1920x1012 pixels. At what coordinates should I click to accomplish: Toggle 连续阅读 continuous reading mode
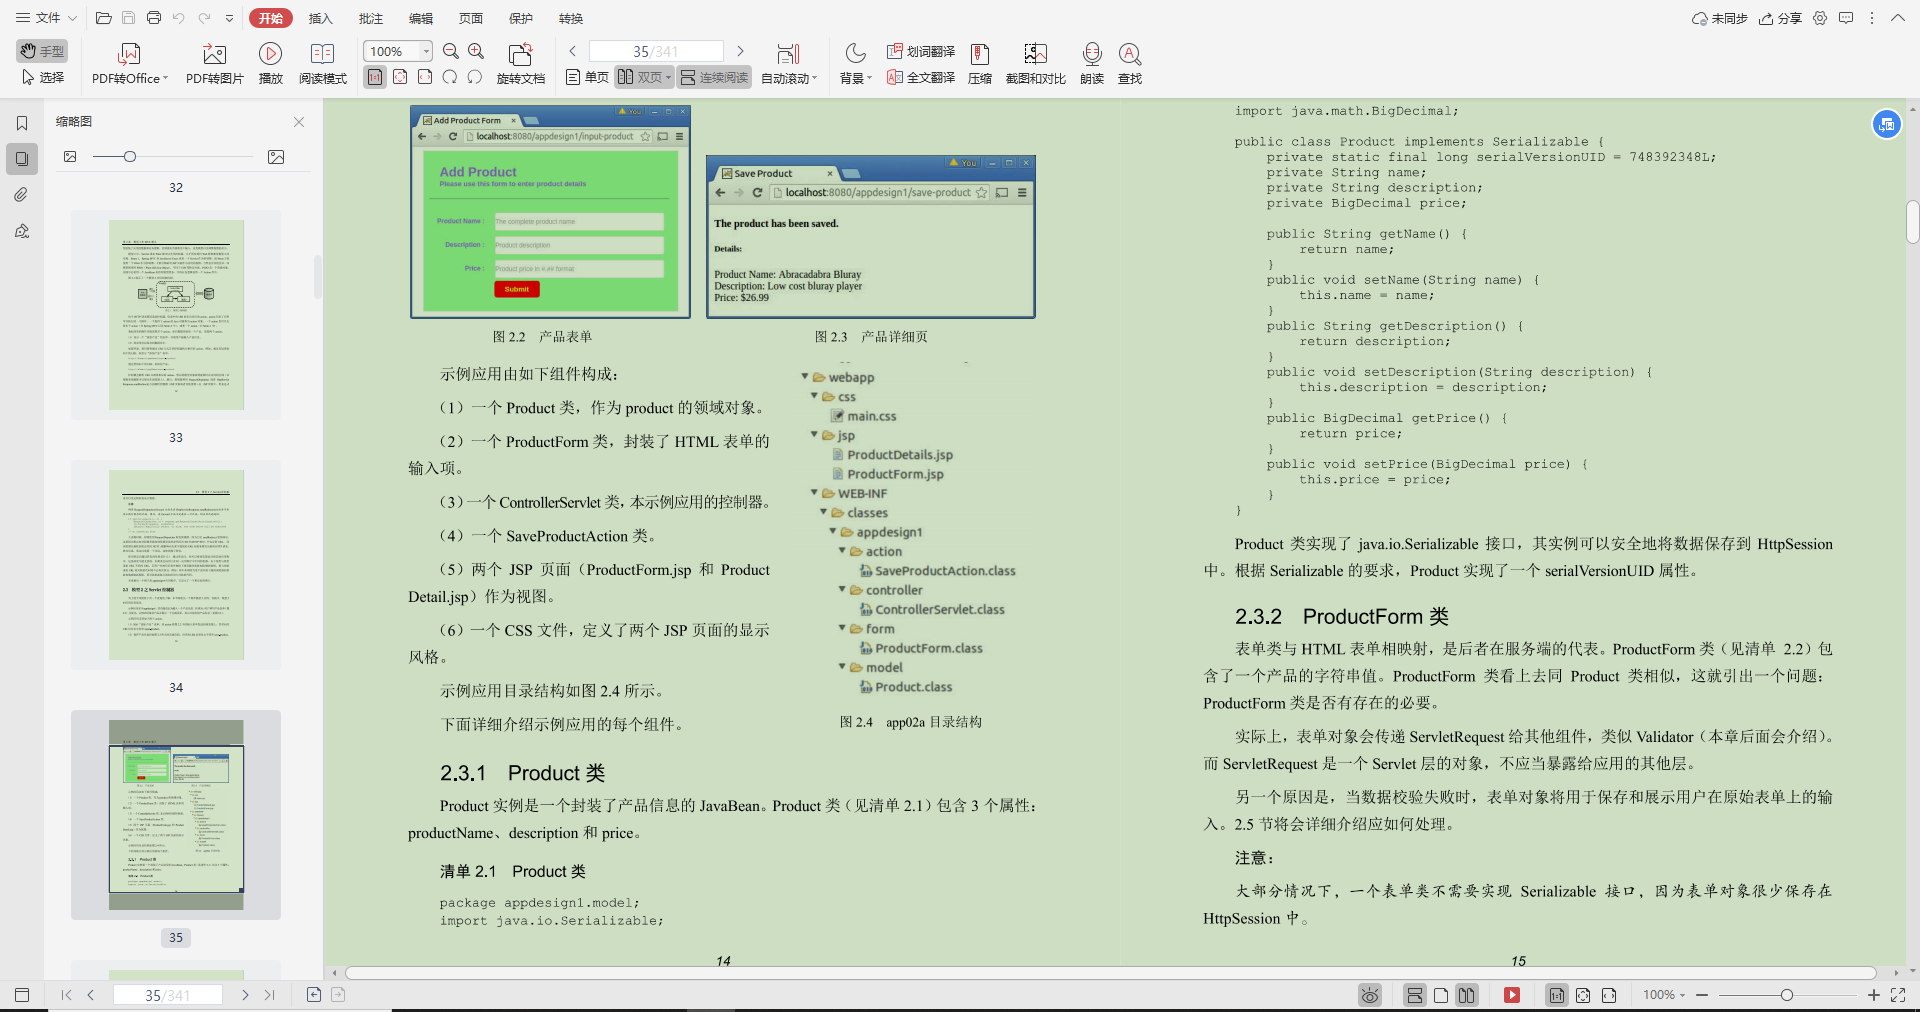714,77
